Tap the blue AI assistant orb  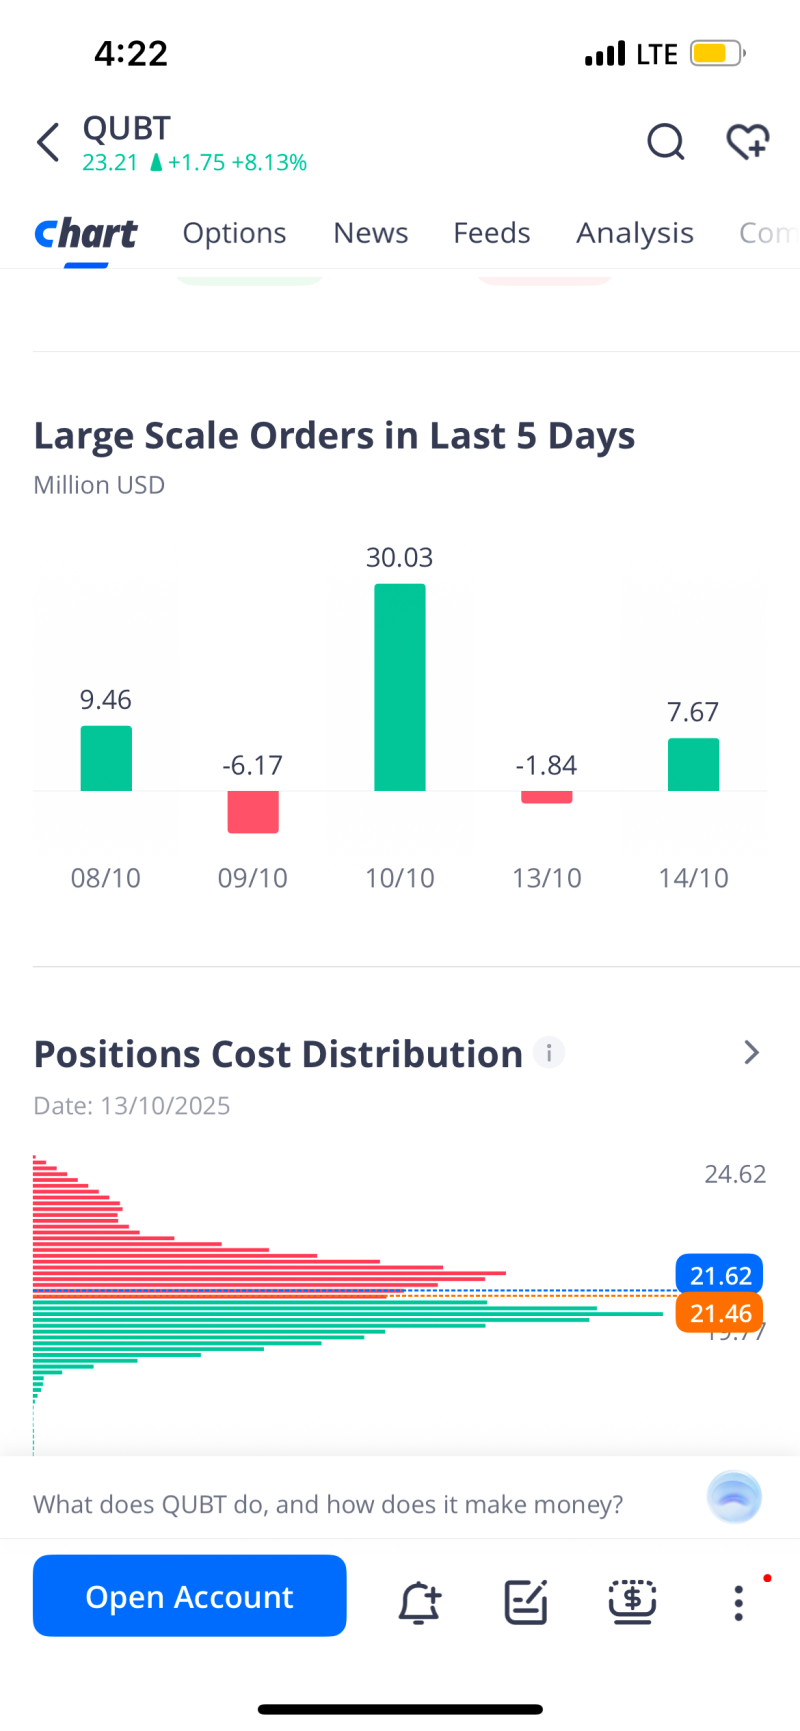[734, 1497]
